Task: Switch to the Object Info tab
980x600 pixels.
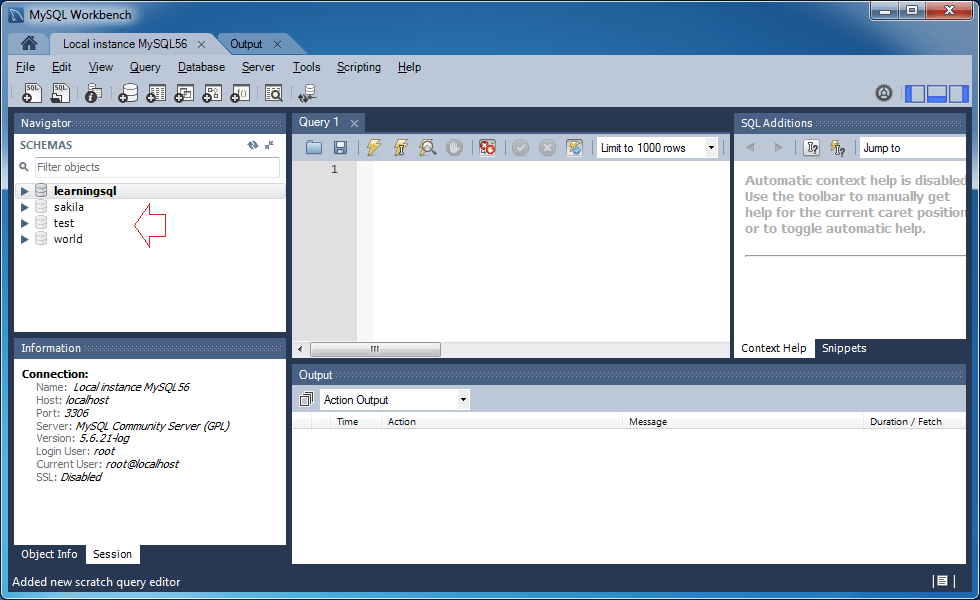Action: pyautogui.click(x=49, y=554)
